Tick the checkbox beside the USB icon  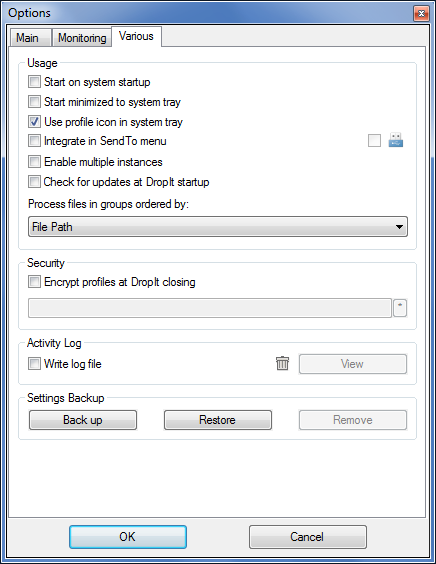374,141
